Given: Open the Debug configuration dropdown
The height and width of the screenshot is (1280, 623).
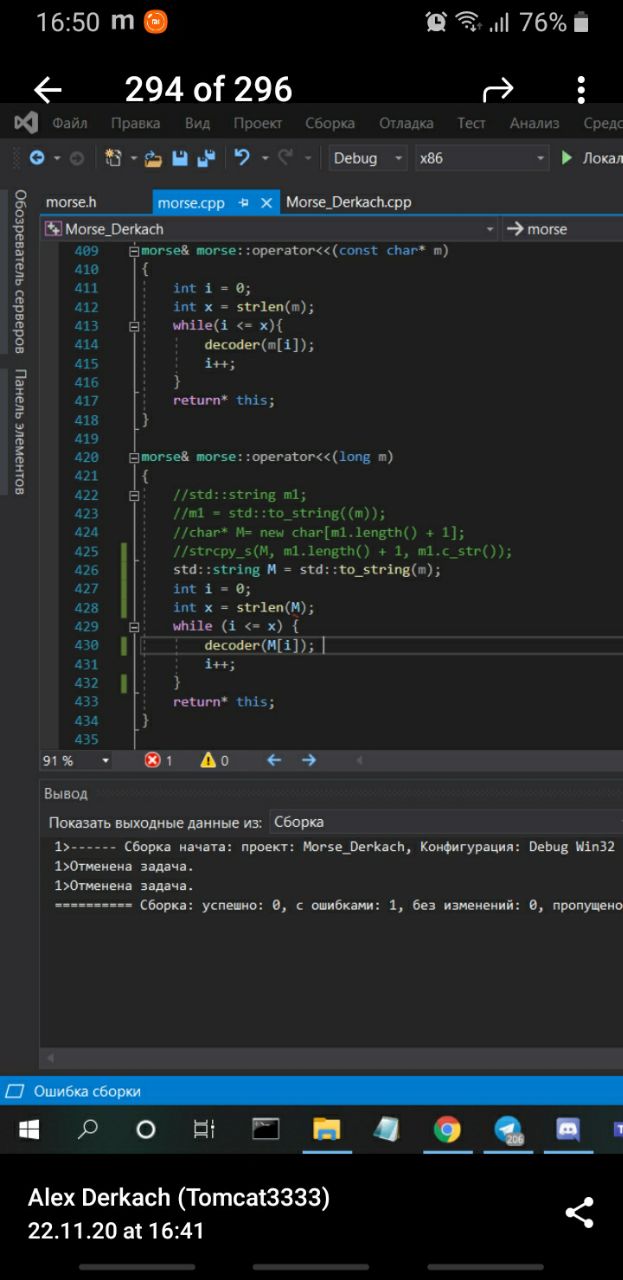Looking at the screenshot, I should pyautogui.click(x=368, y=158).
